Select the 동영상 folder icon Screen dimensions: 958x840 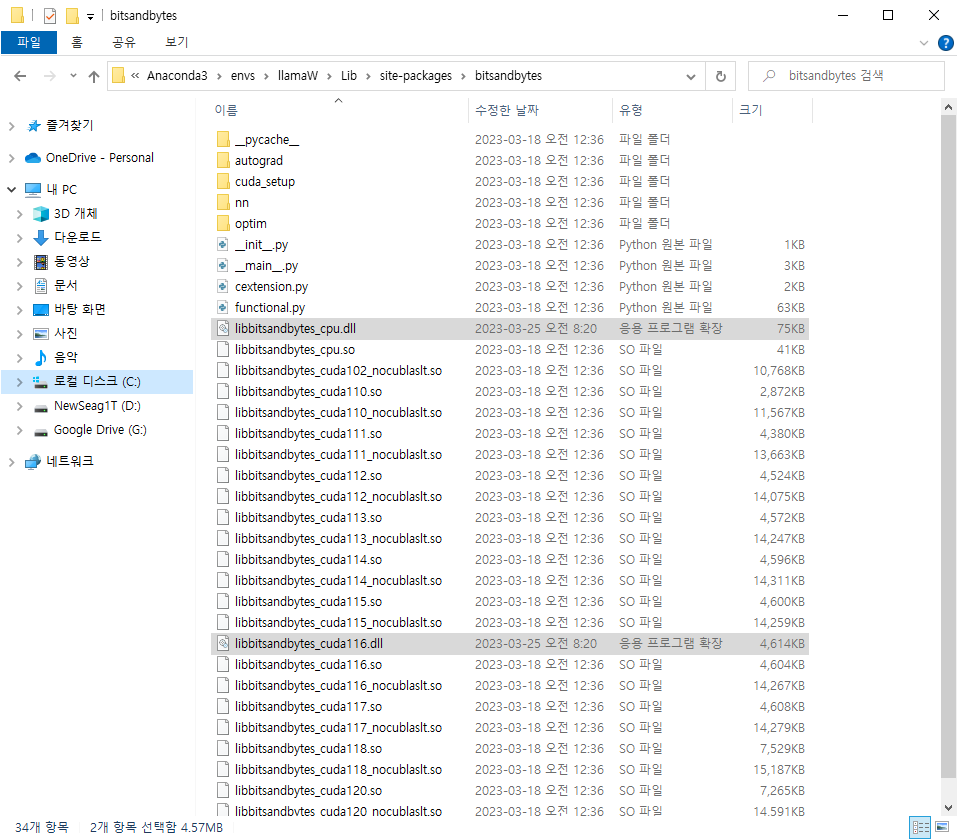click(x=41, y=262)
